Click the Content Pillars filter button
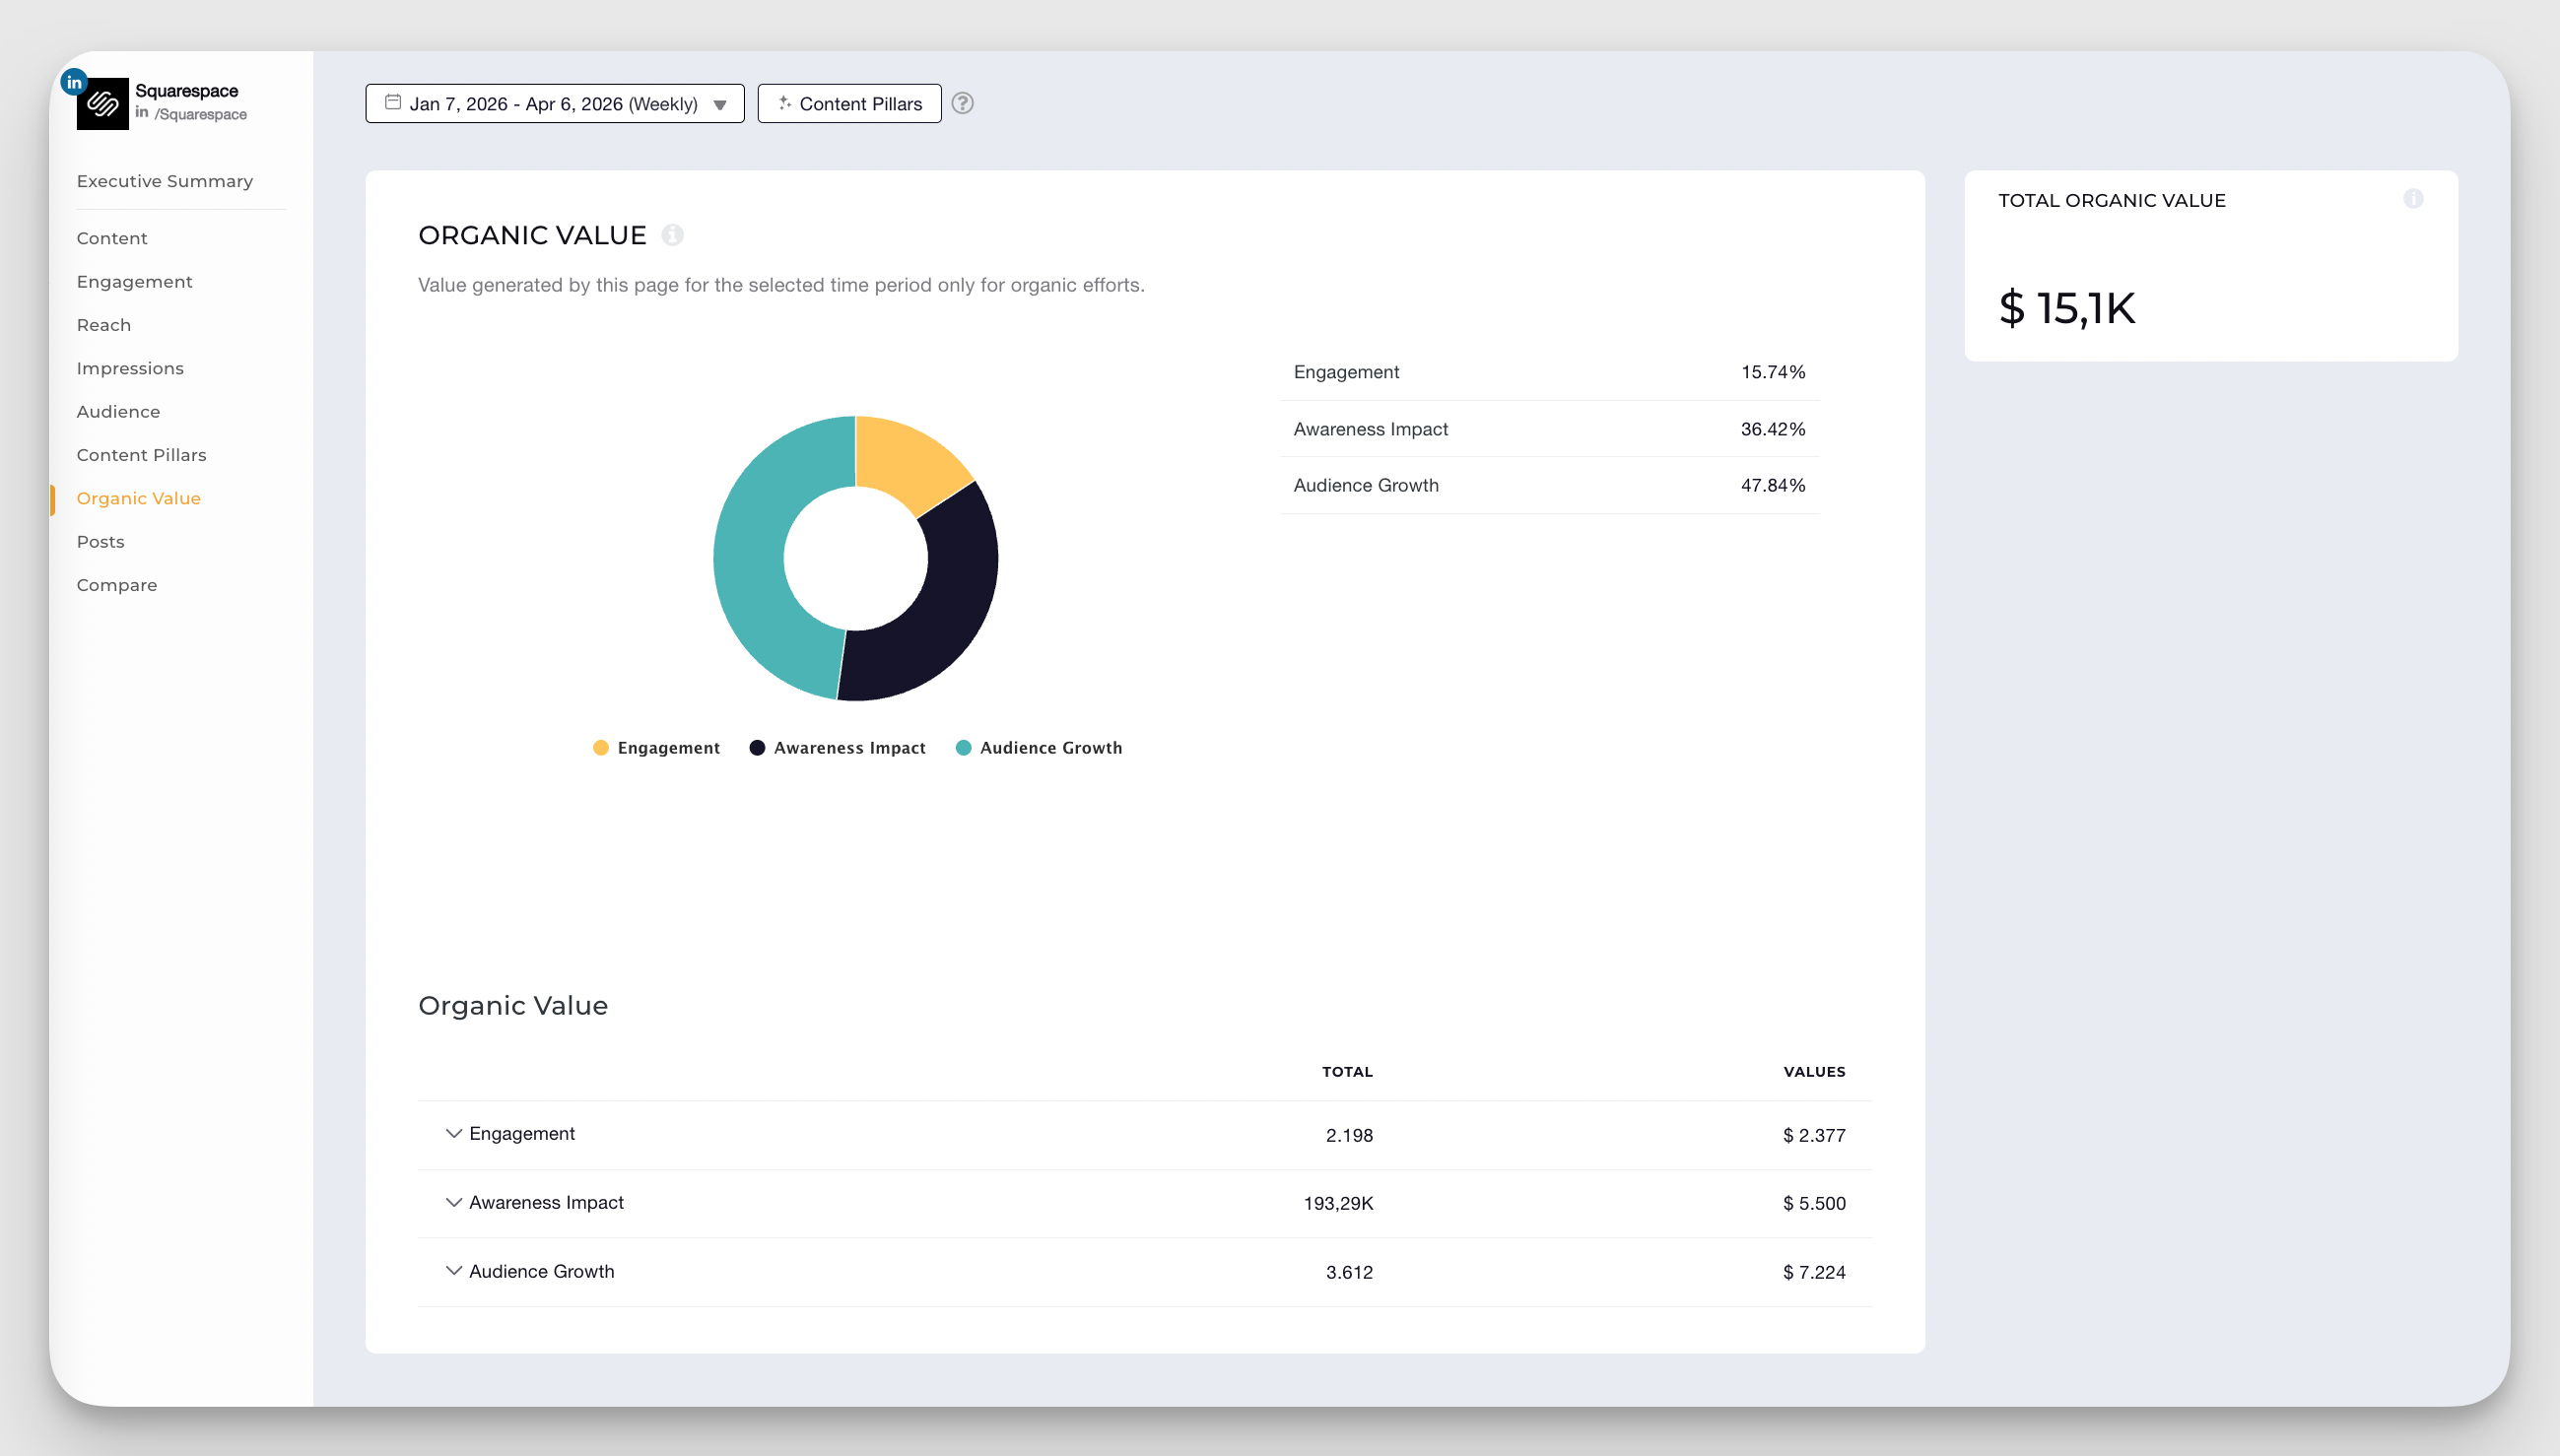This screenshot has height=1456, width=2560. coord(849,104)
